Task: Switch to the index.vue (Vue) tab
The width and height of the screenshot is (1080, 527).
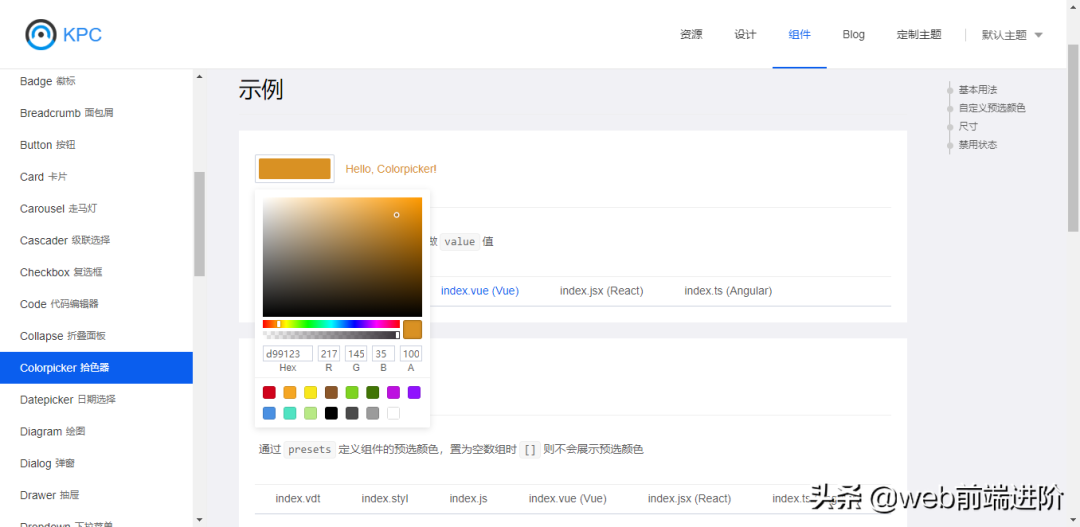Action: pyautogui.click(x=480, y=291)
